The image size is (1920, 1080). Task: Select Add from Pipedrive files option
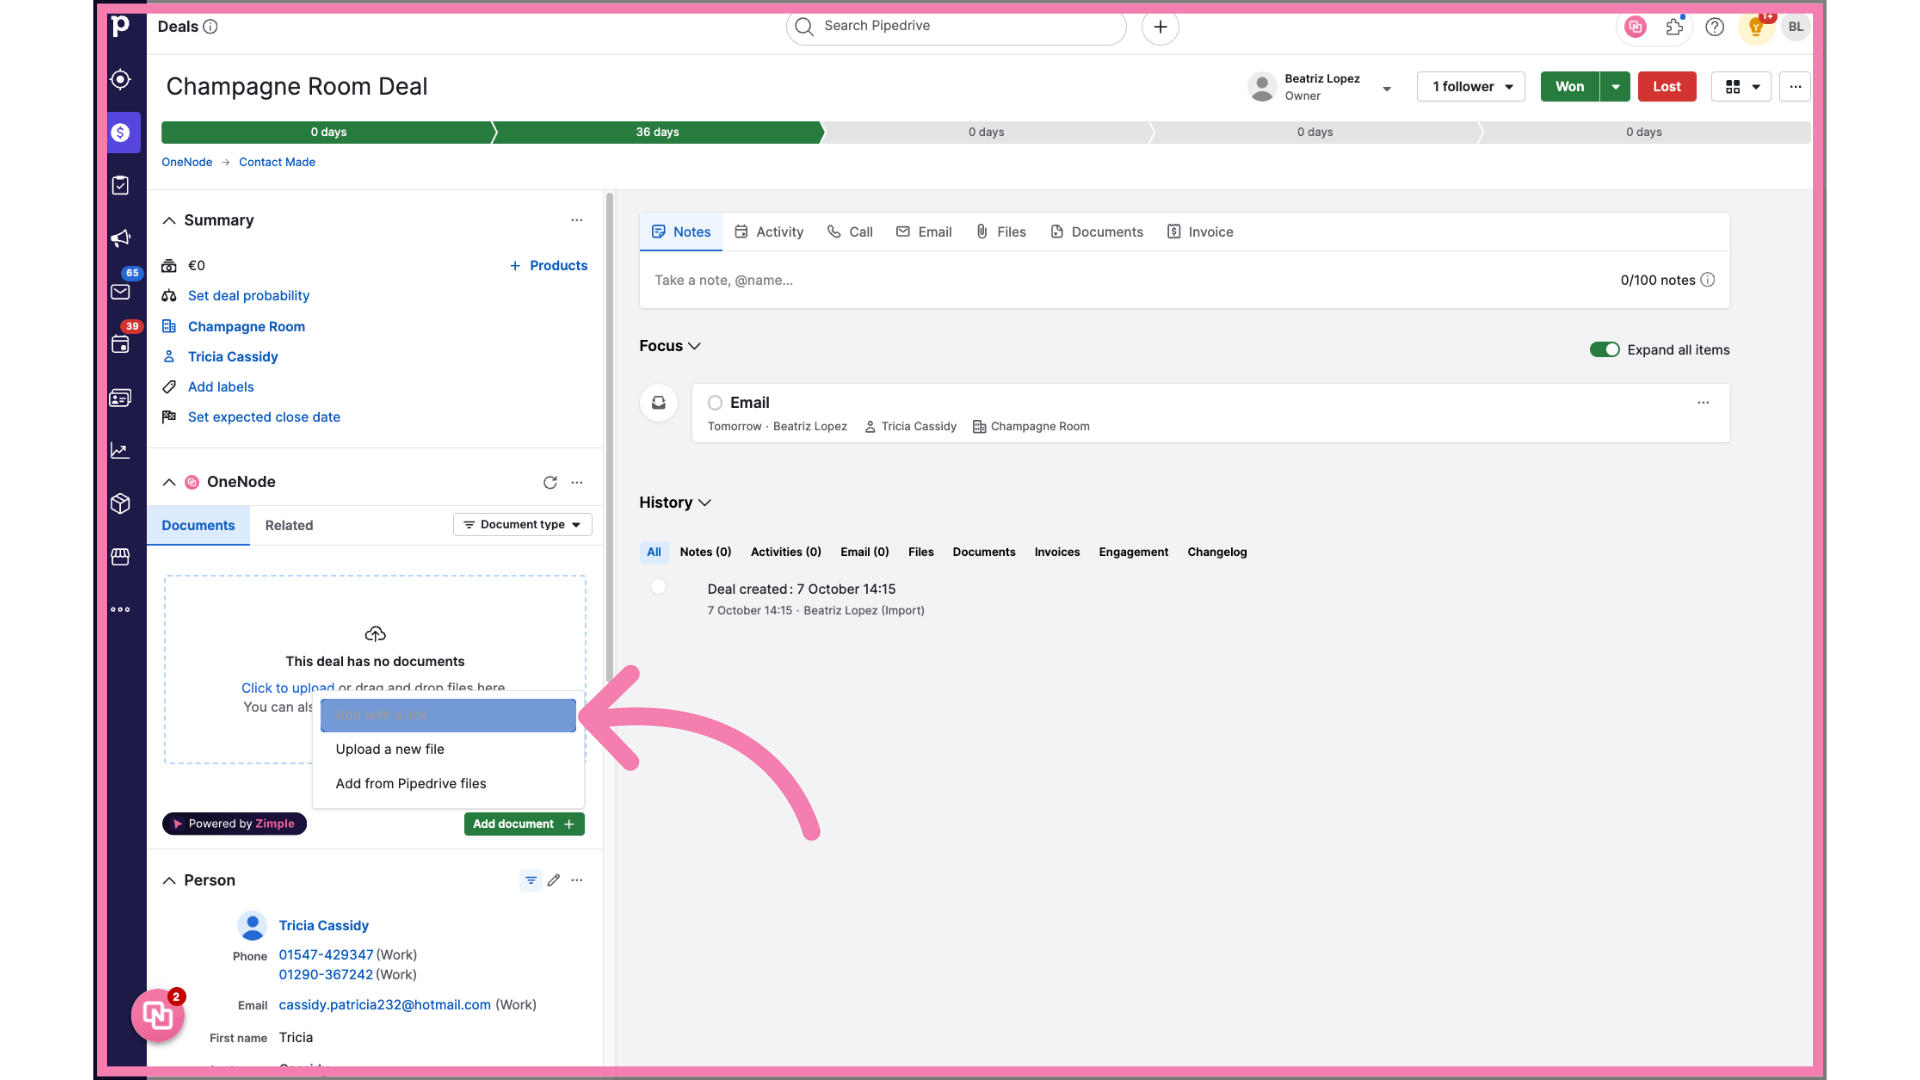(x=411, y=783)
